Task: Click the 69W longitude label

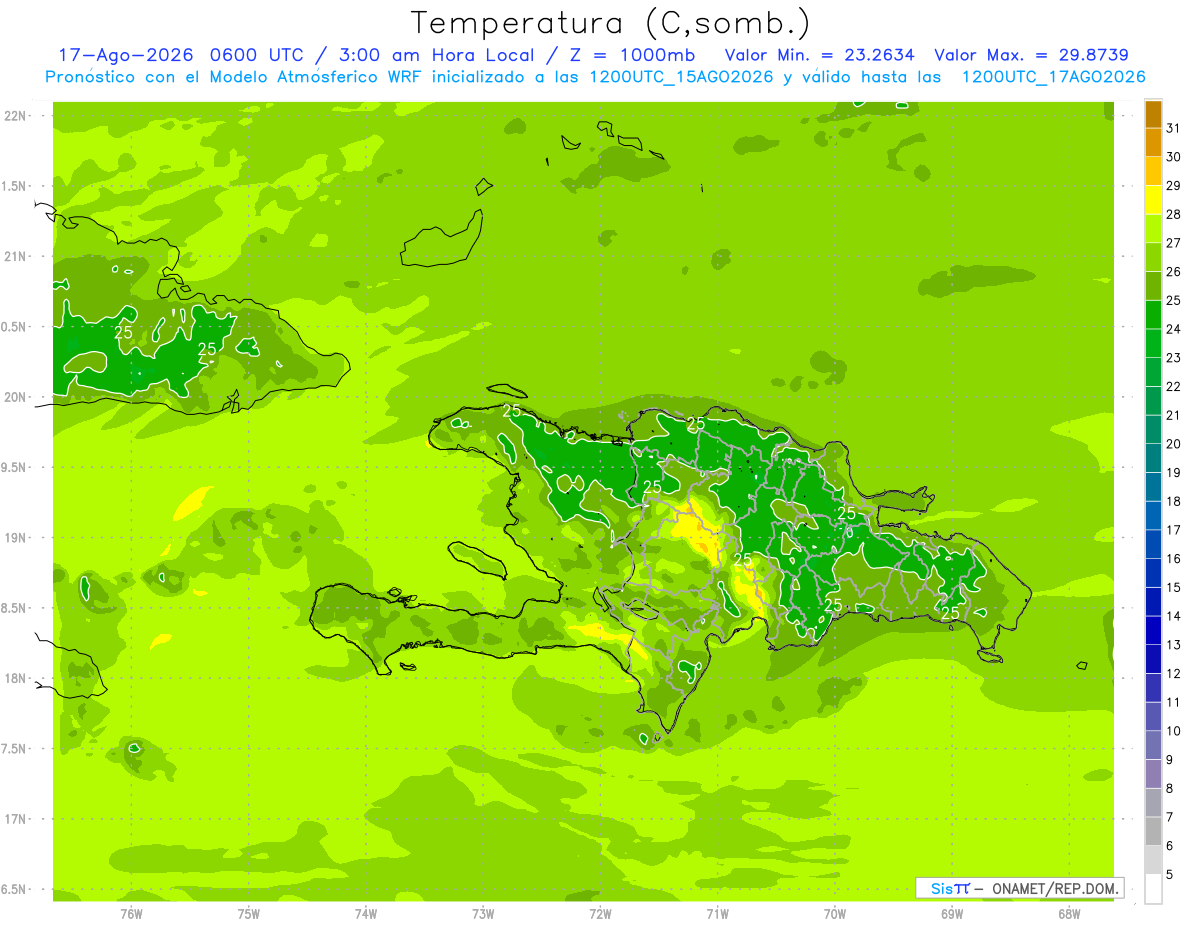Action: (x=952, y=913)
